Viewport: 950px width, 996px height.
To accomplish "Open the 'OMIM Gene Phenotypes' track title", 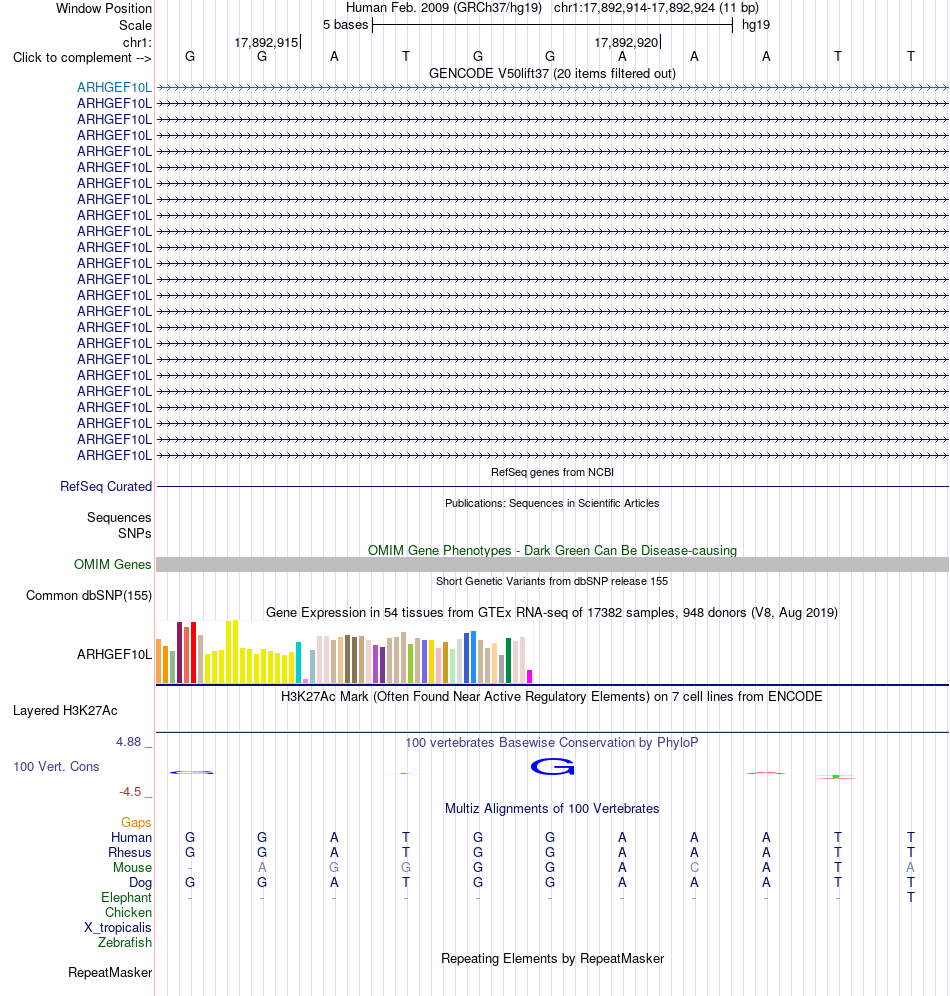I will tap(552, 551).
